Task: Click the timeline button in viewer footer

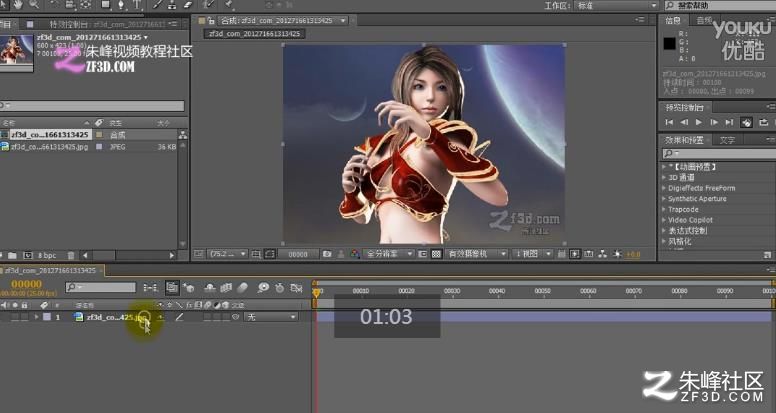Action: [588, 254]
